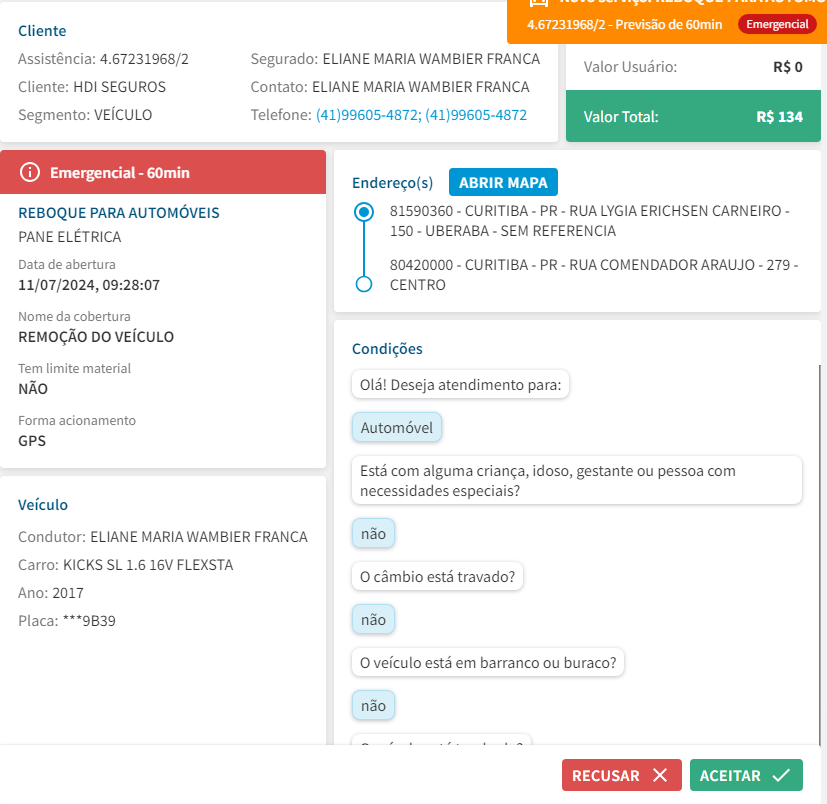Click the red Emergencial badge in the notification
This screenshot has height=804, width=827.
(x=776, y=24)
